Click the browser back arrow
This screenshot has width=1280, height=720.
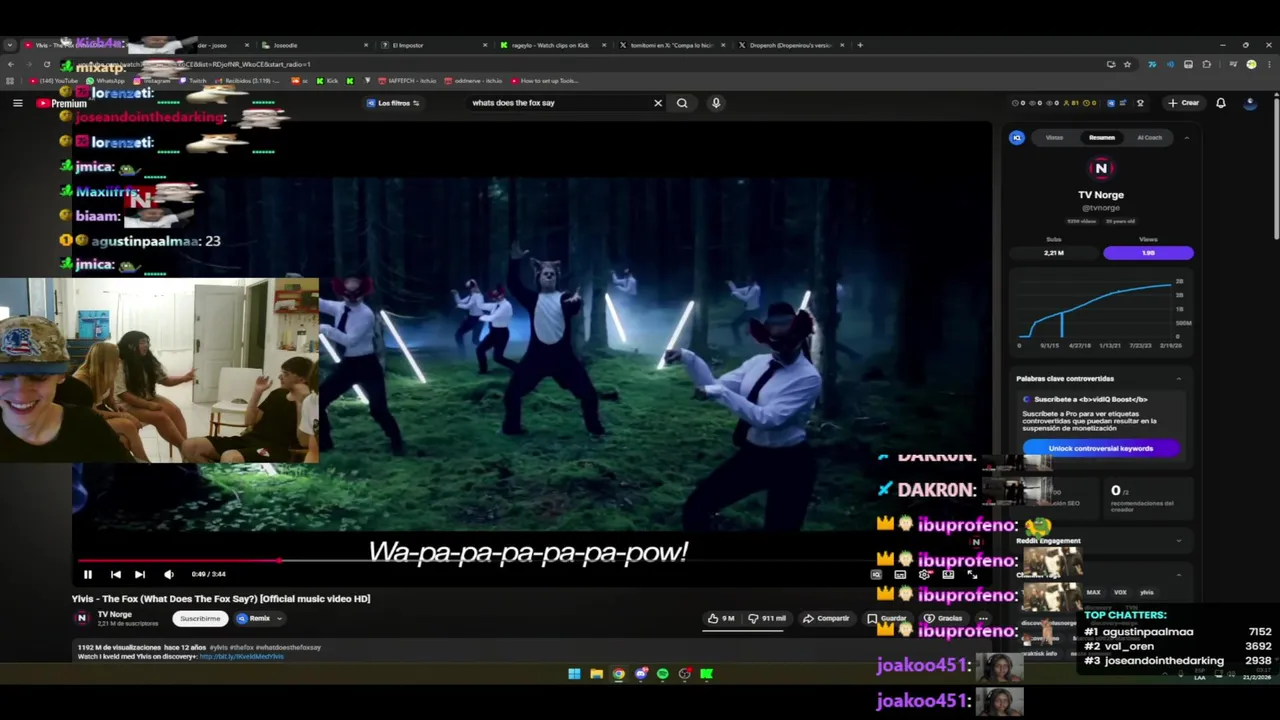click(x=10, y=64)
